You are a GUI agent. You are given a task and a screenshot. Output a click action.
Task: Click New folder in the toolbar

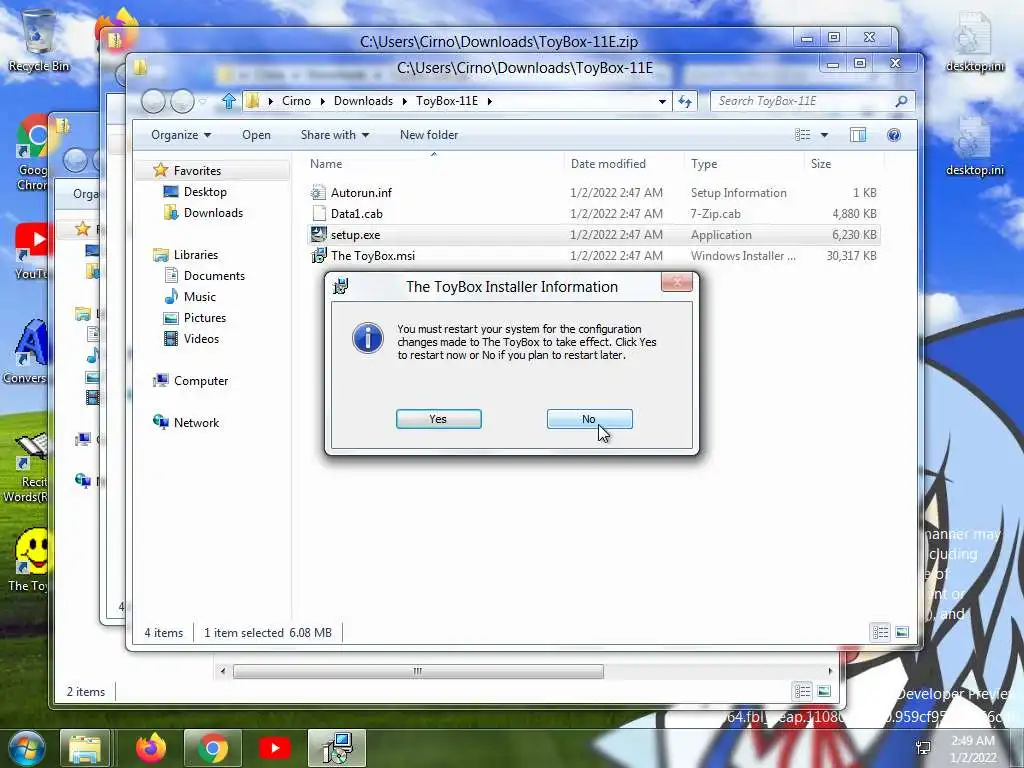[x=429, y=135]
